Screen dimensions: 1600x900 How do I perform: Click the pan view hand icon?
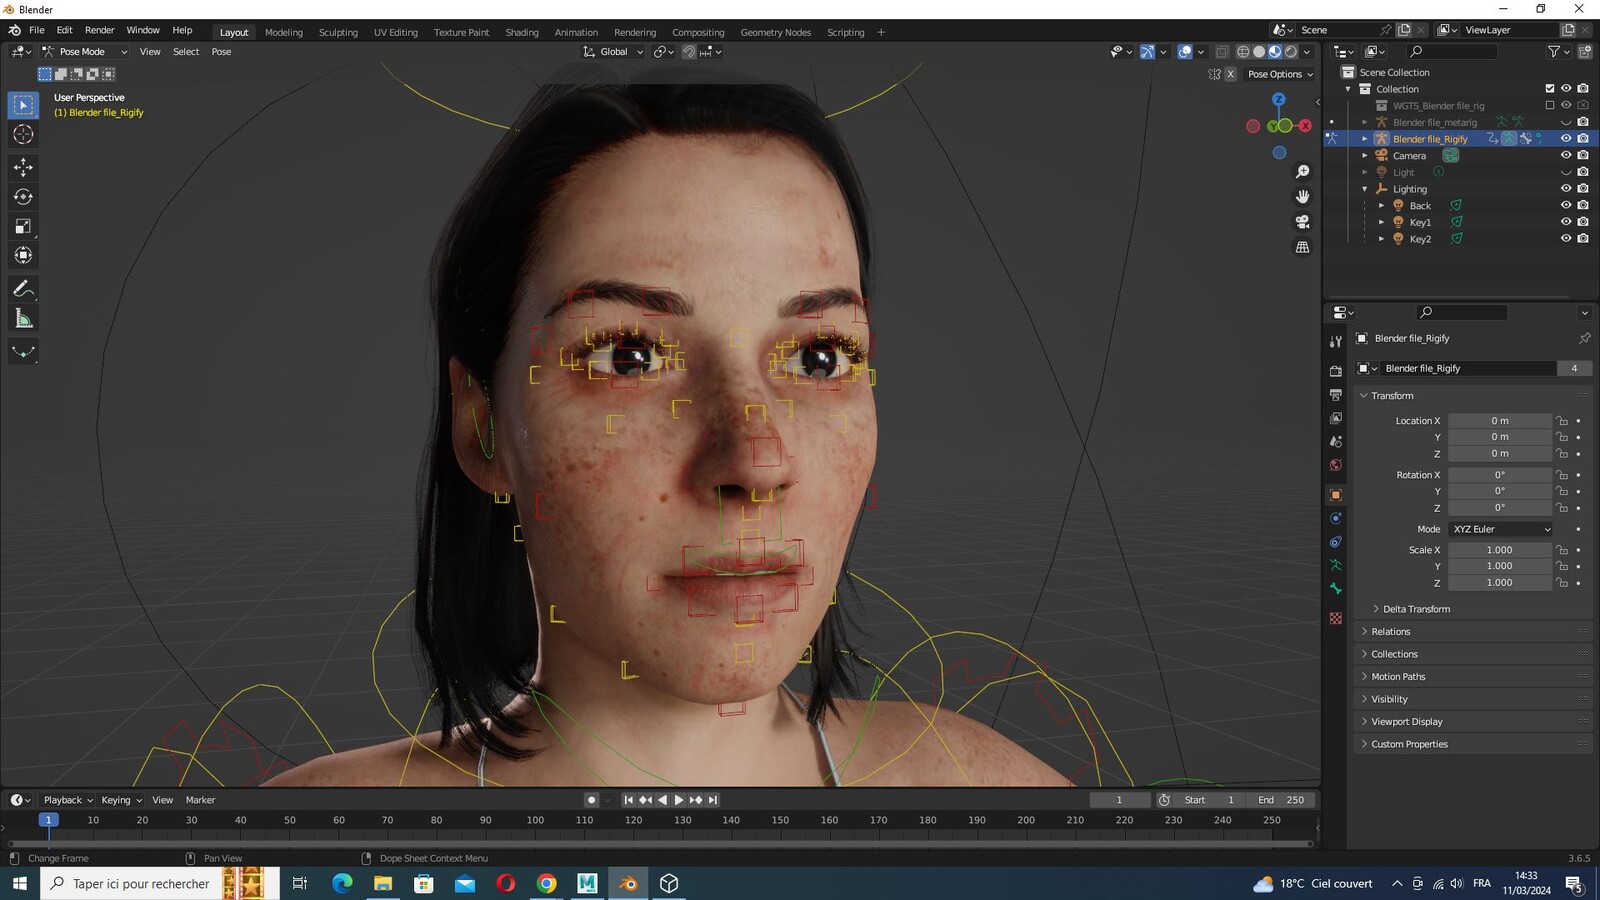point(1302,197)
